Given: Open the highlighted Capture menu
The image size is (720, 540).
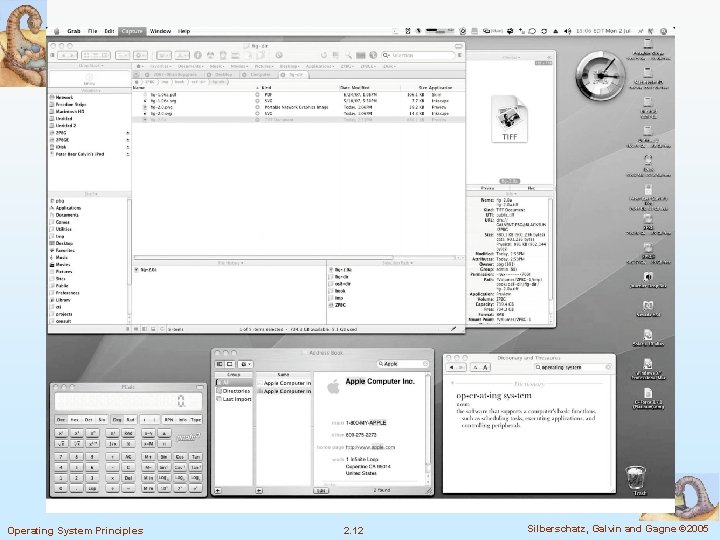Looking at the screenshot, I should [132, 31].
